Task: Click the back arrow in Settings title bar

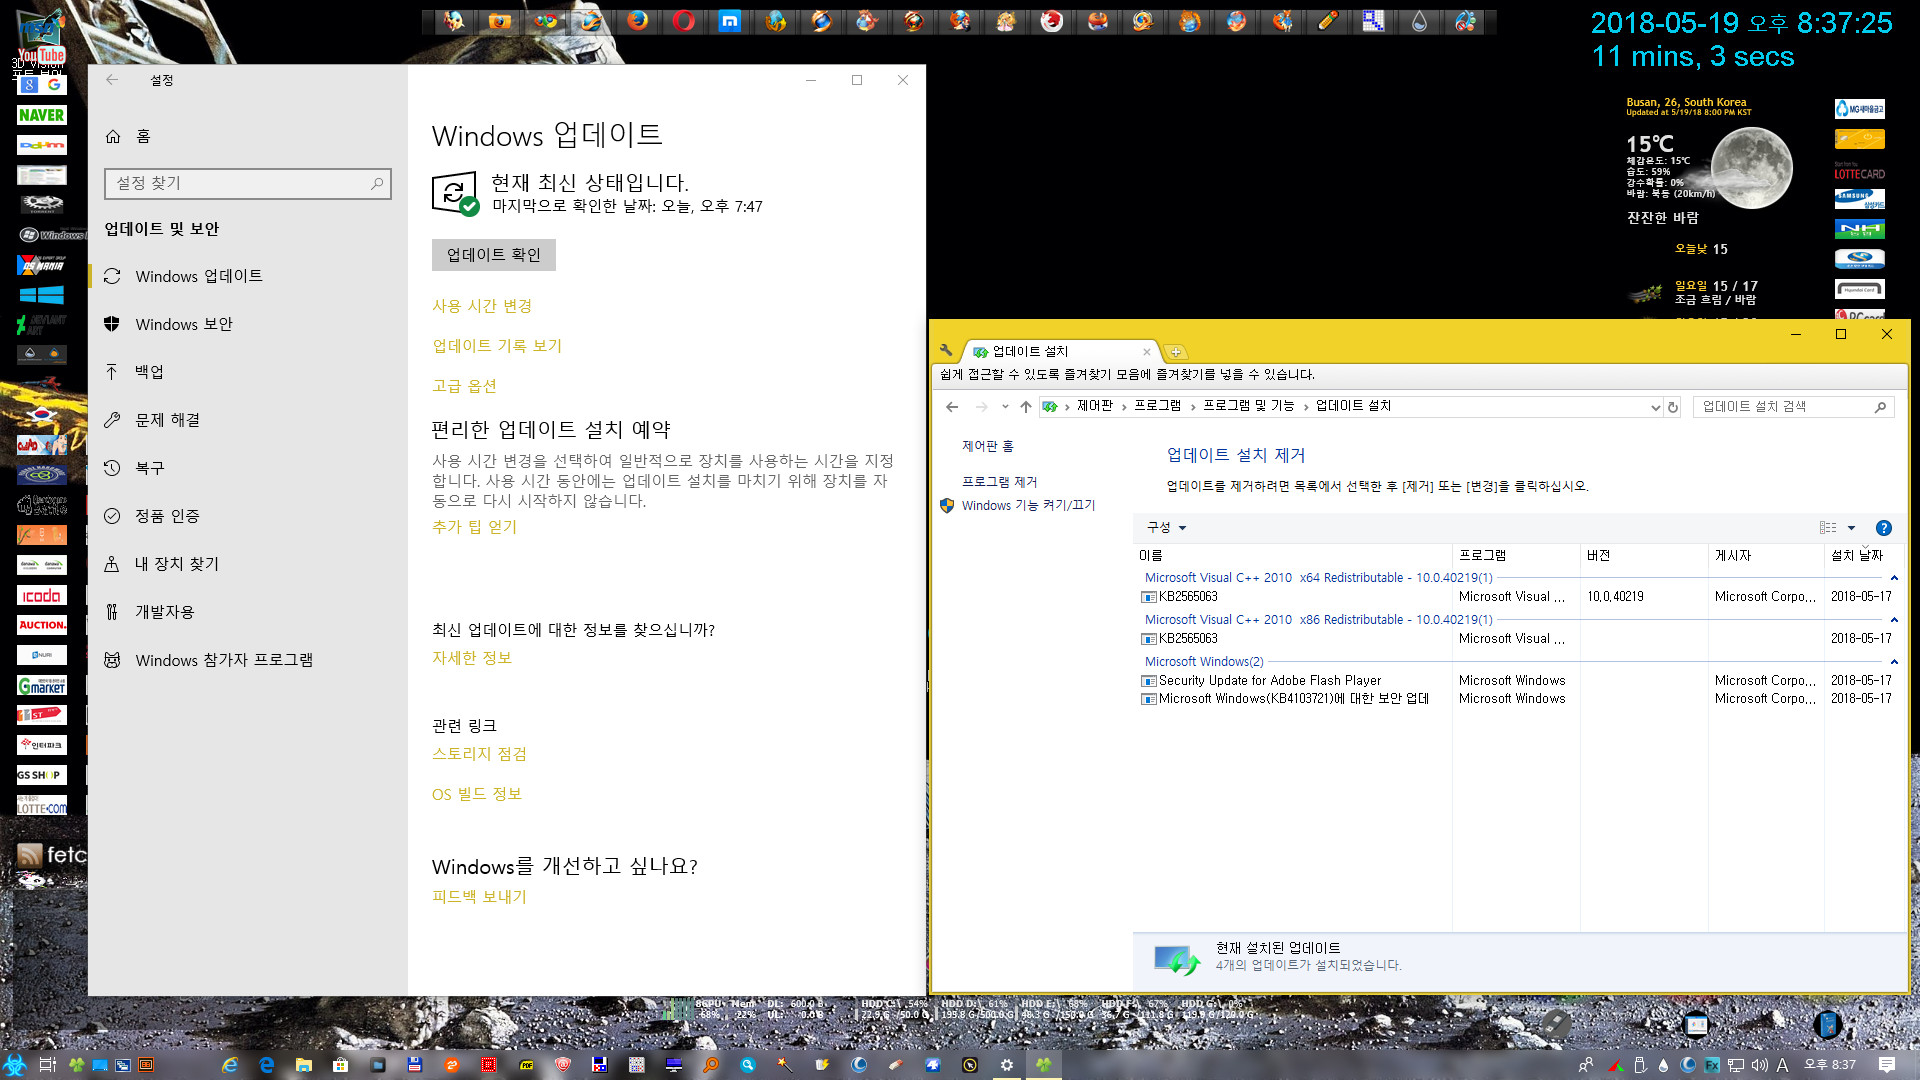Action: pyautogui.click(x=112, y=80)
